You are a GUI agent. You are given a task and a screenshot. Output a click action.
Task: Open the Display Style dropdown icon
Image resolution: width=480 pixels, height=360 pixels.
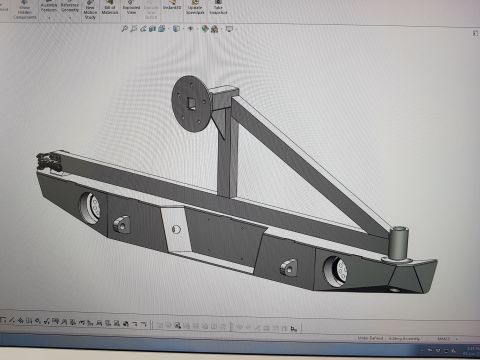point(176,29)
